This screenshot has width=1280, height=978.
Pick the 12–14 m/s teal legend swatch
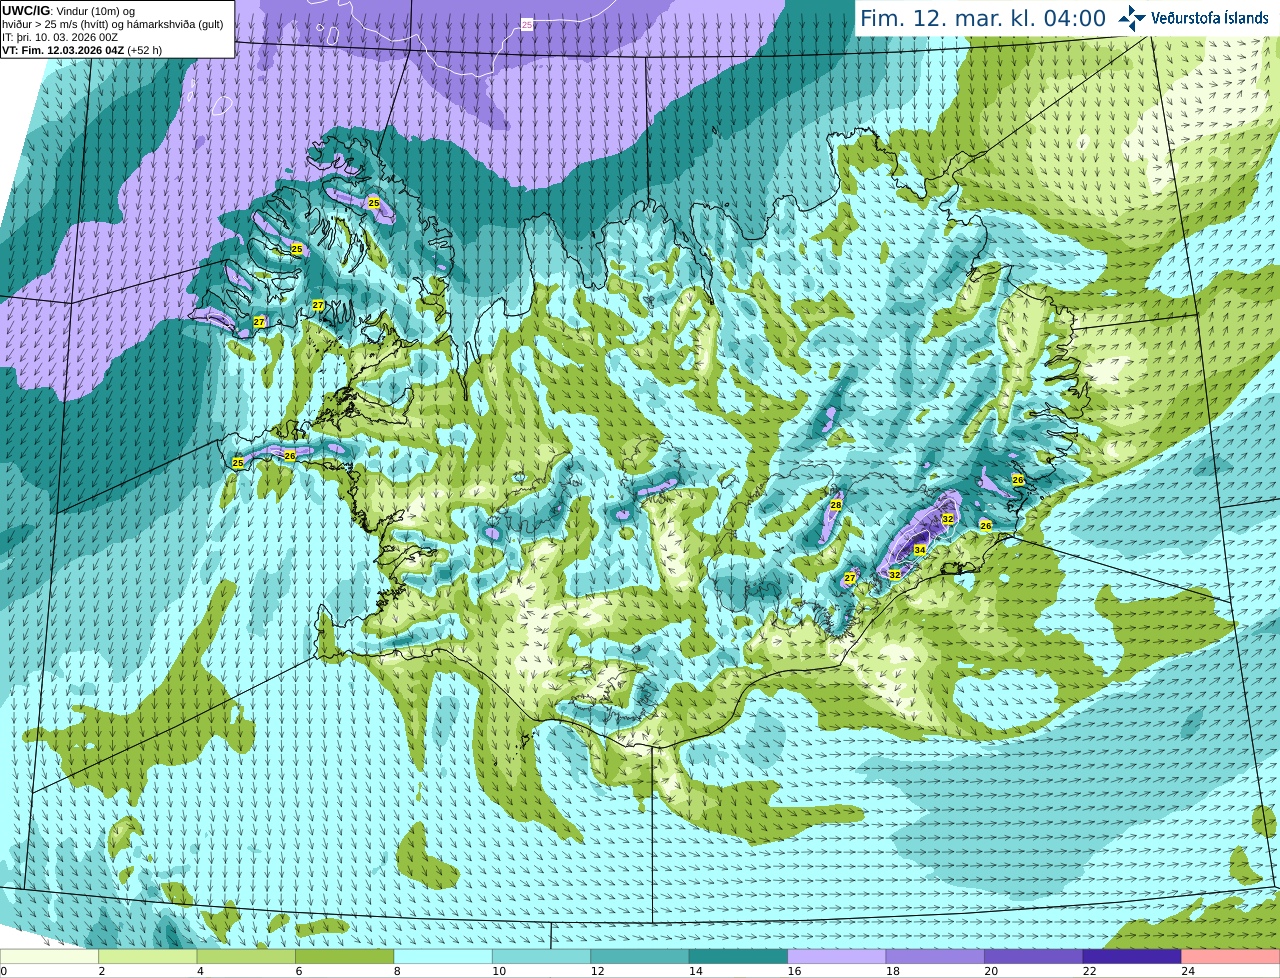pos(640,957)
